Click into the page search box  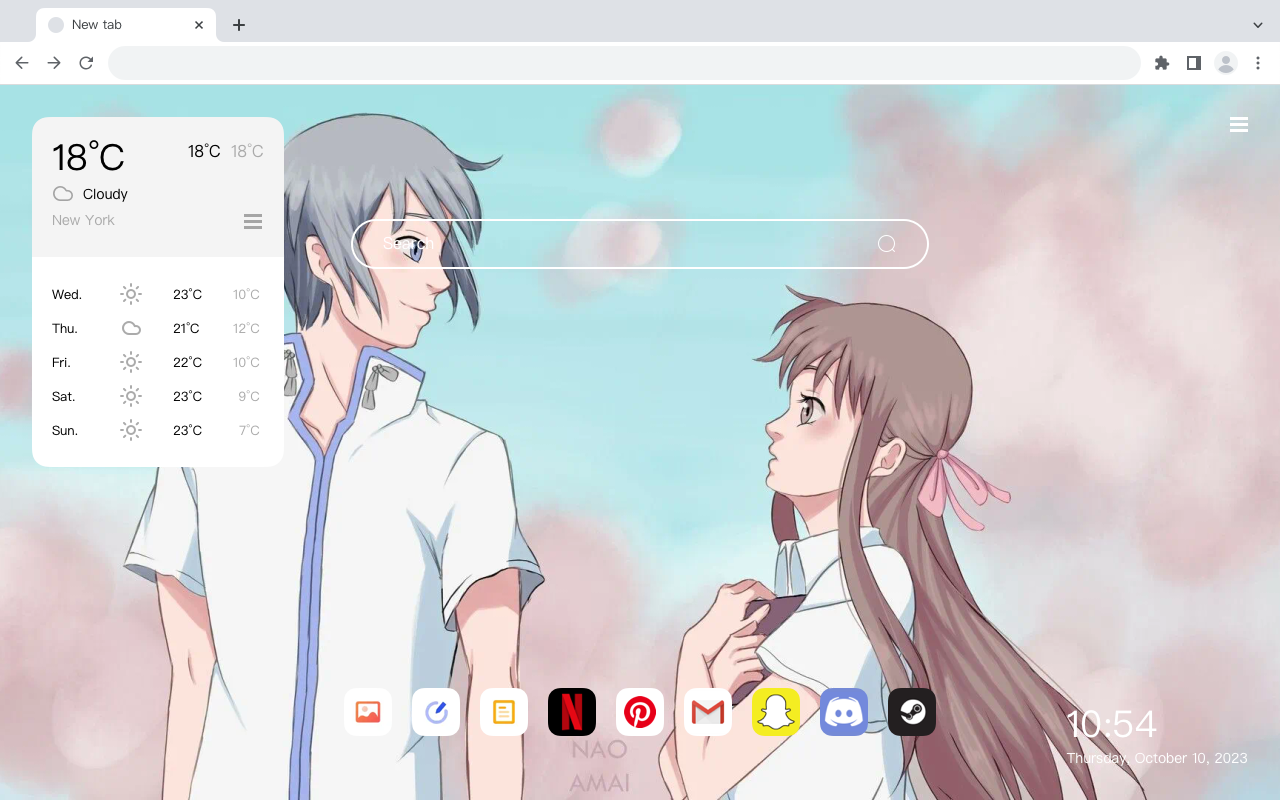pos(640,244)
